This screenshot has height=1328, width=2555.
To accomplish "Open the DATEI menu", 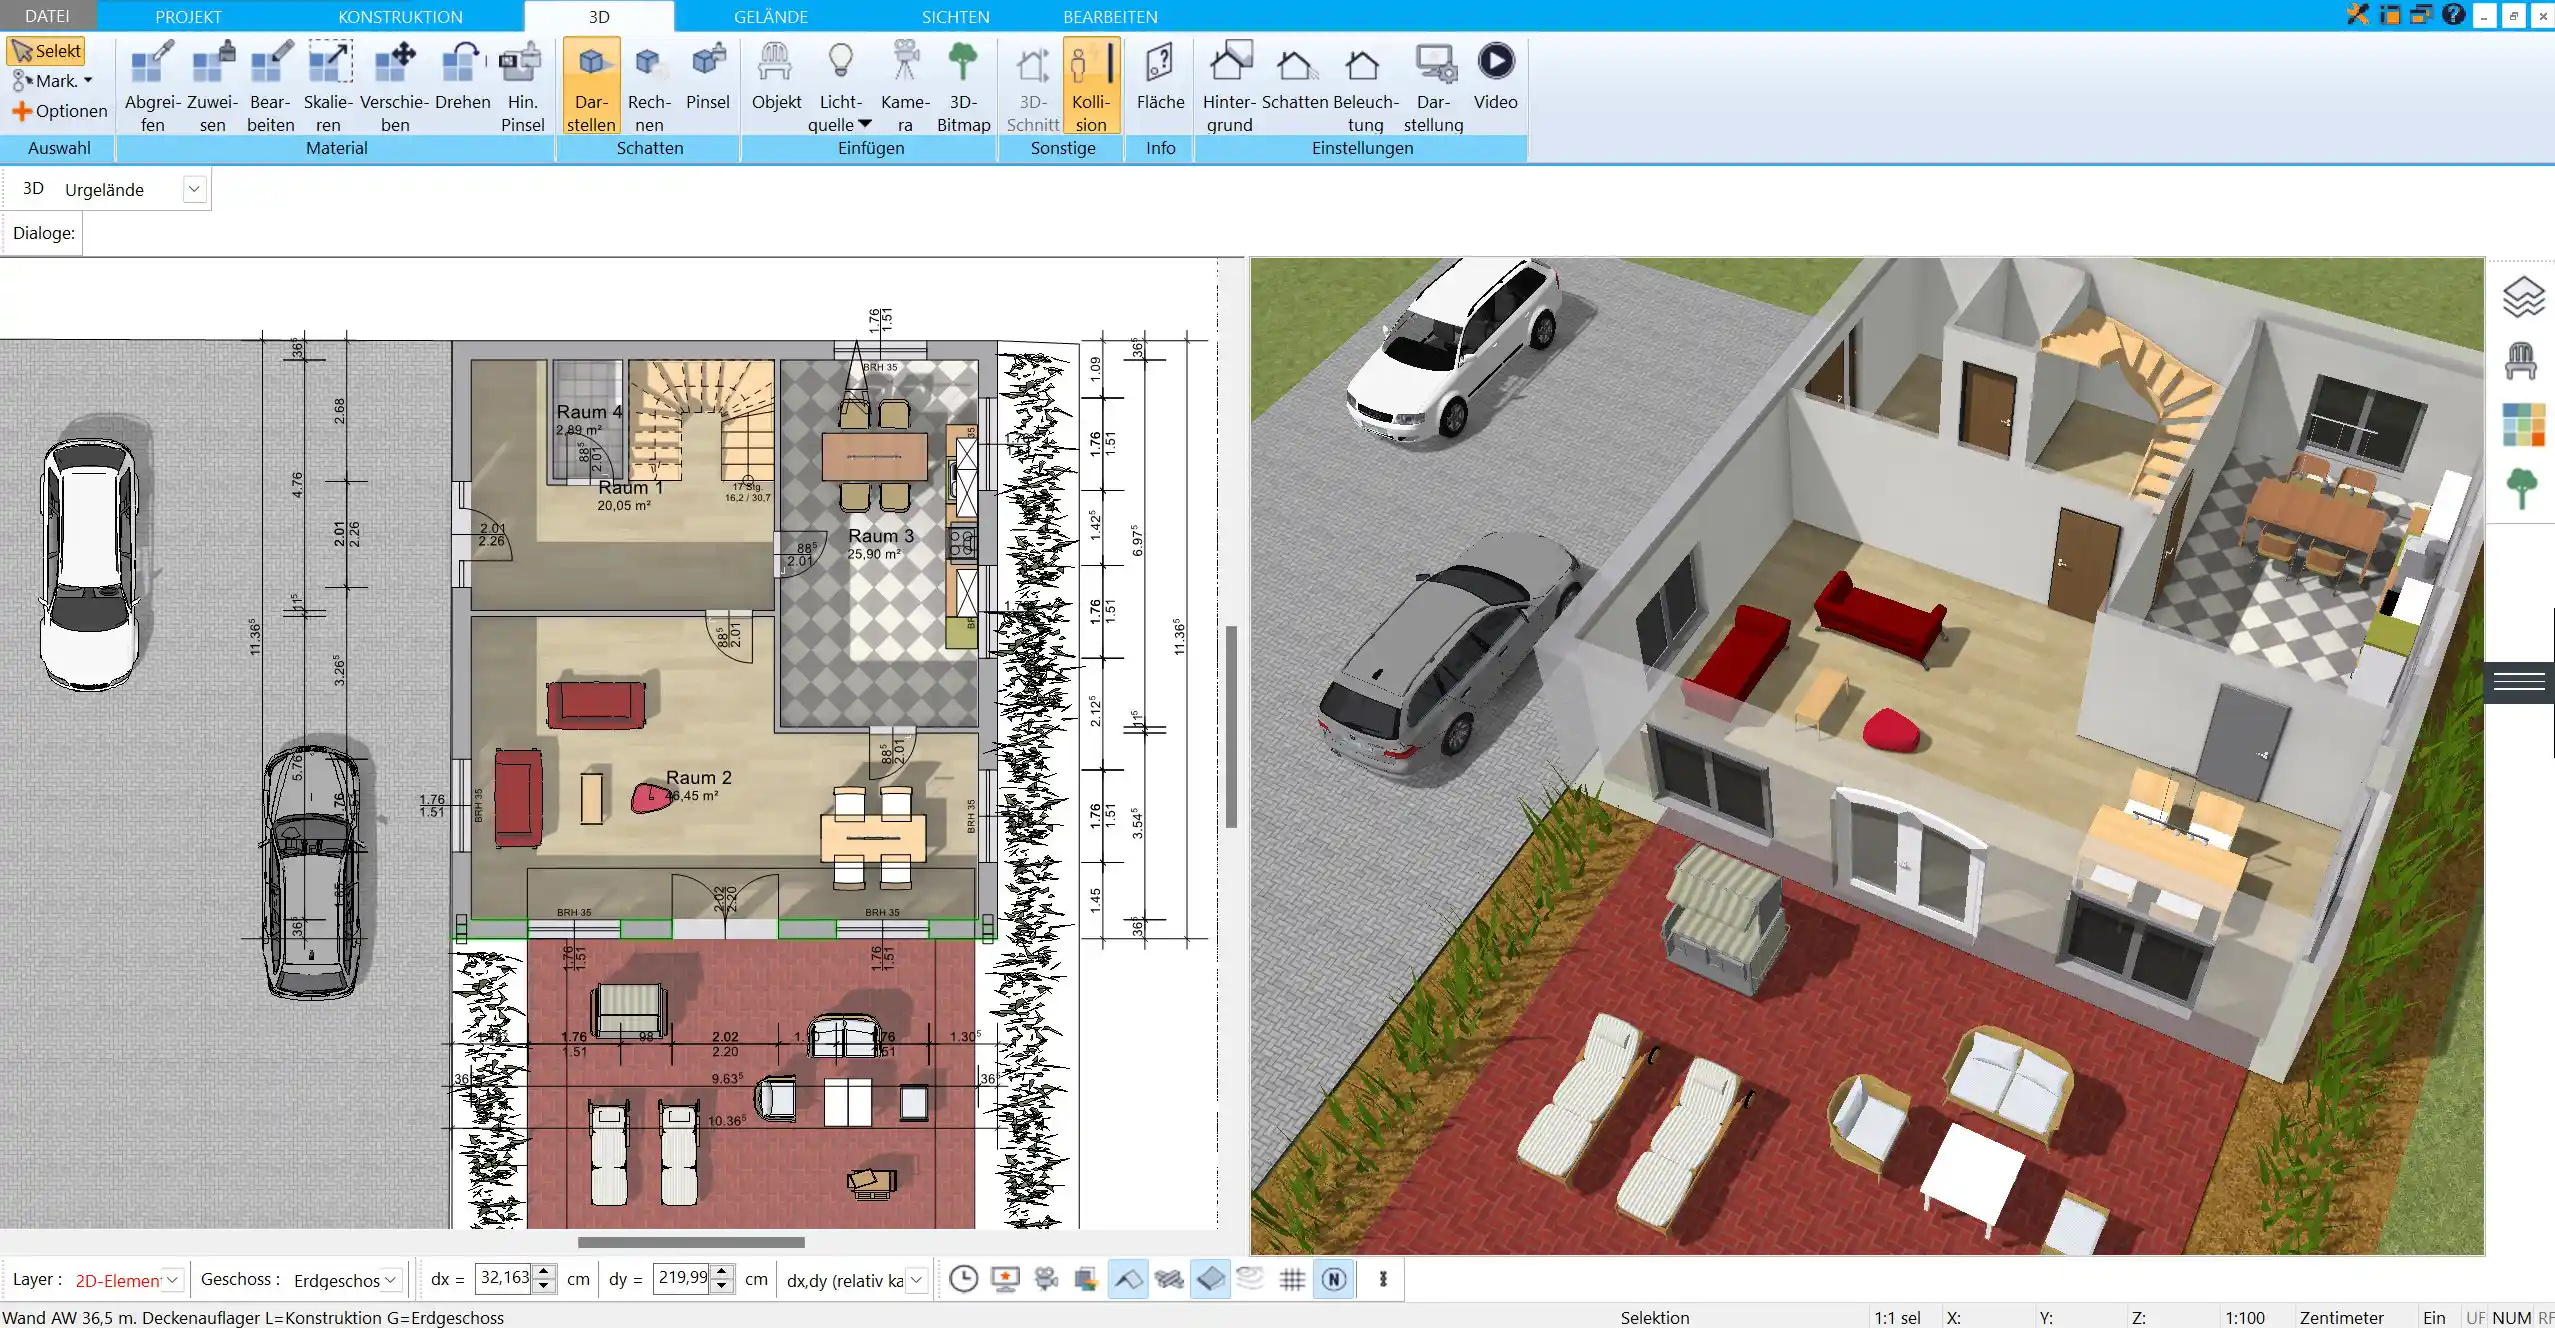I will (x=47, y=16).
